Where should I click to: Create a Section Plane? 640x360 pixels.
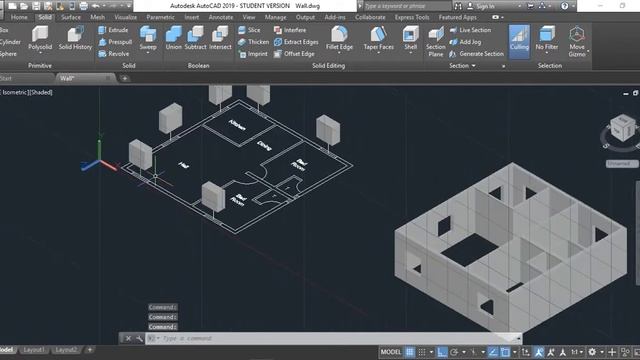[436, 41]
